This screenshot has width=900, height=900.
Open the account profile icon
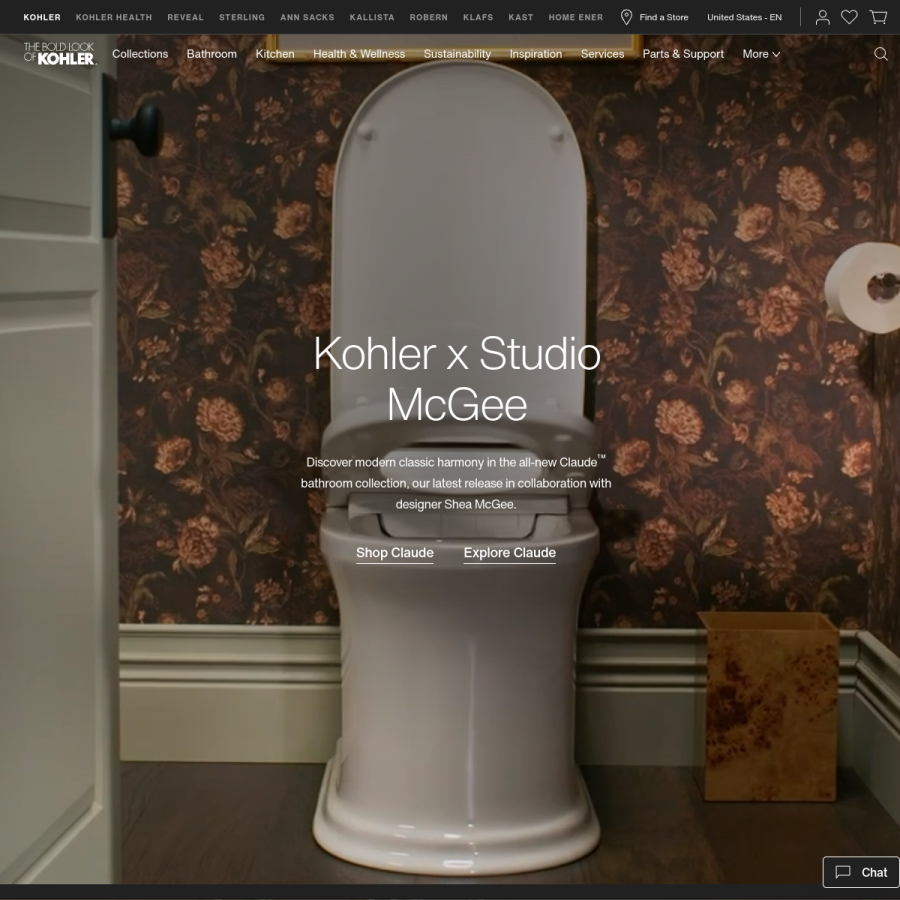[x=823, y=17]
